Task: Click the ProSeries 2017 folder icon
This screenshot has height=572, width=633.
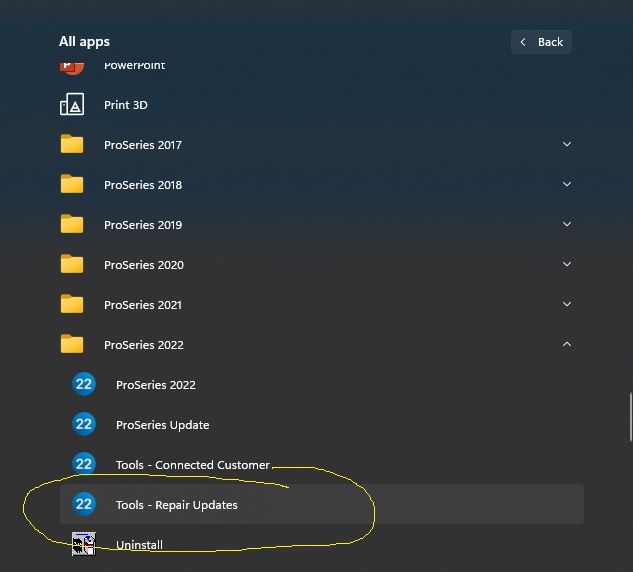Action: click(x=72, y=145)
